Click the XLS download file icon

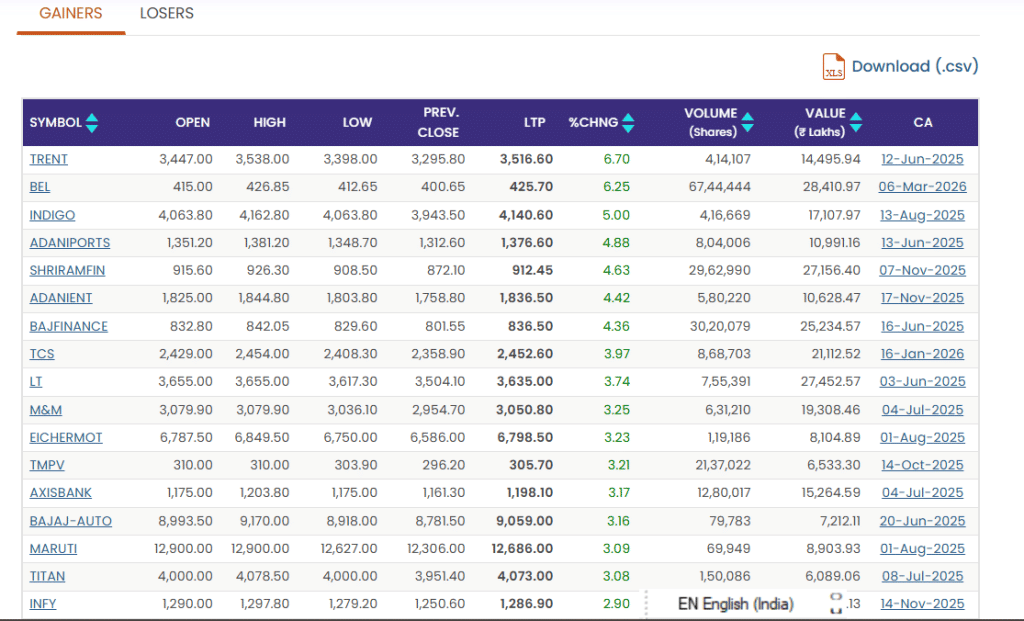[833, 67]
